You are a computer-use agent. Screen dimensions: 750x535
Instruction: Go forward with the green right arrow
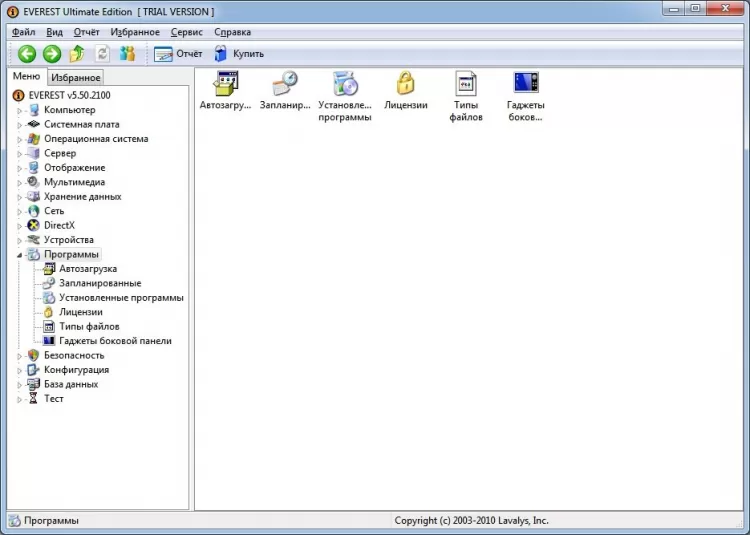coord(52,54)
